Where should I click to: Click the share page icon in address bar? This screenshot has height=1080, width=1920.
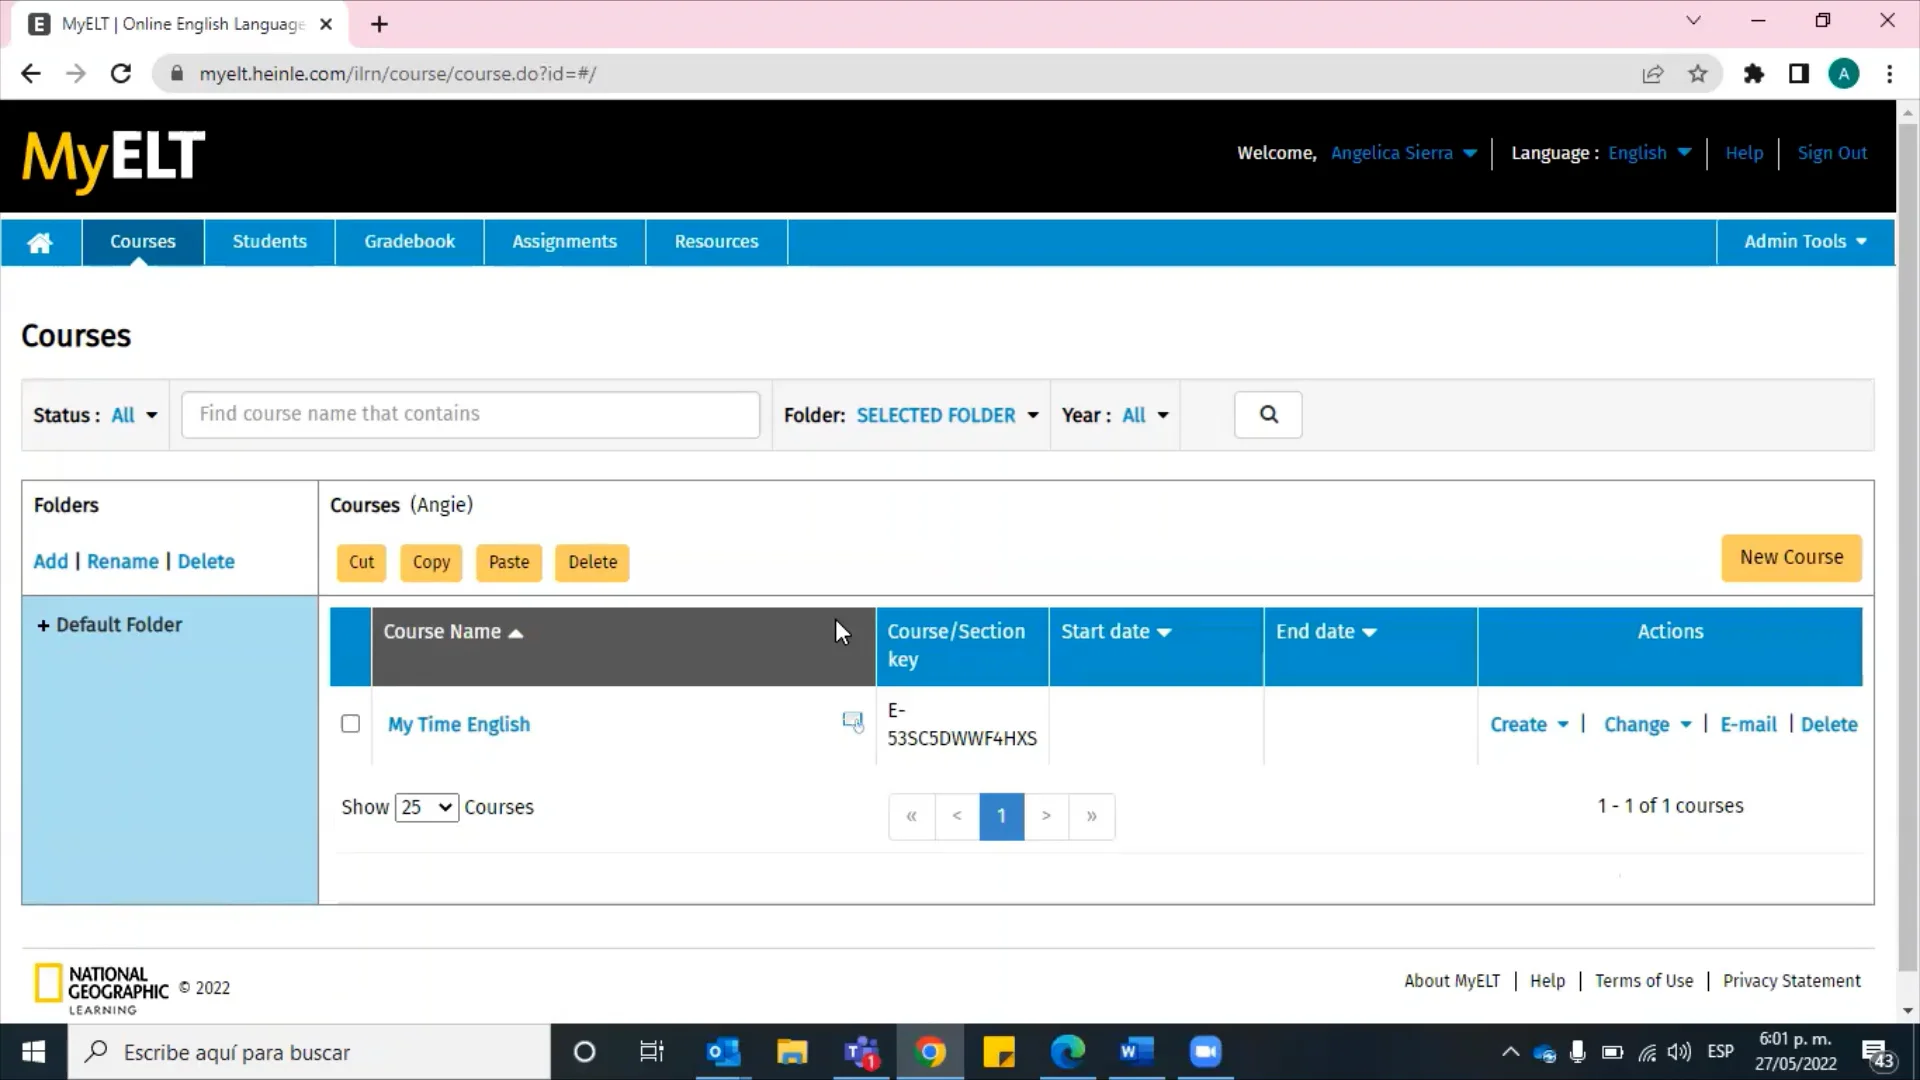[x=1653, y=74]
